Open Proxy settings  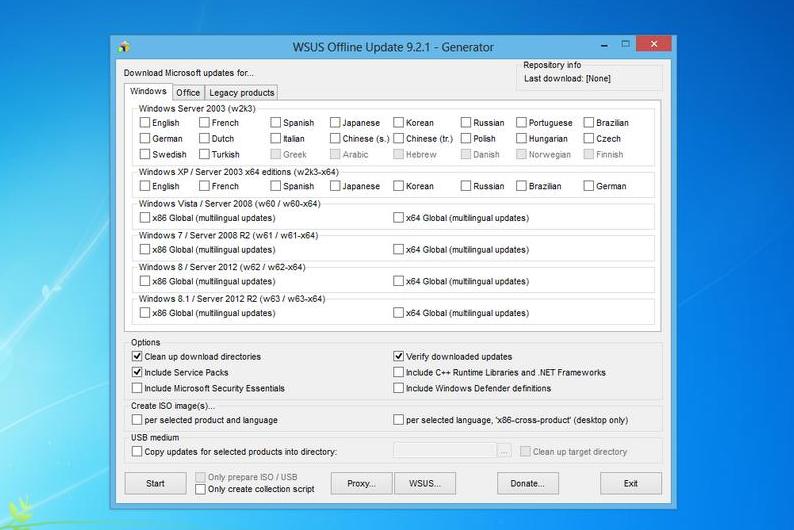click(362, 483)
